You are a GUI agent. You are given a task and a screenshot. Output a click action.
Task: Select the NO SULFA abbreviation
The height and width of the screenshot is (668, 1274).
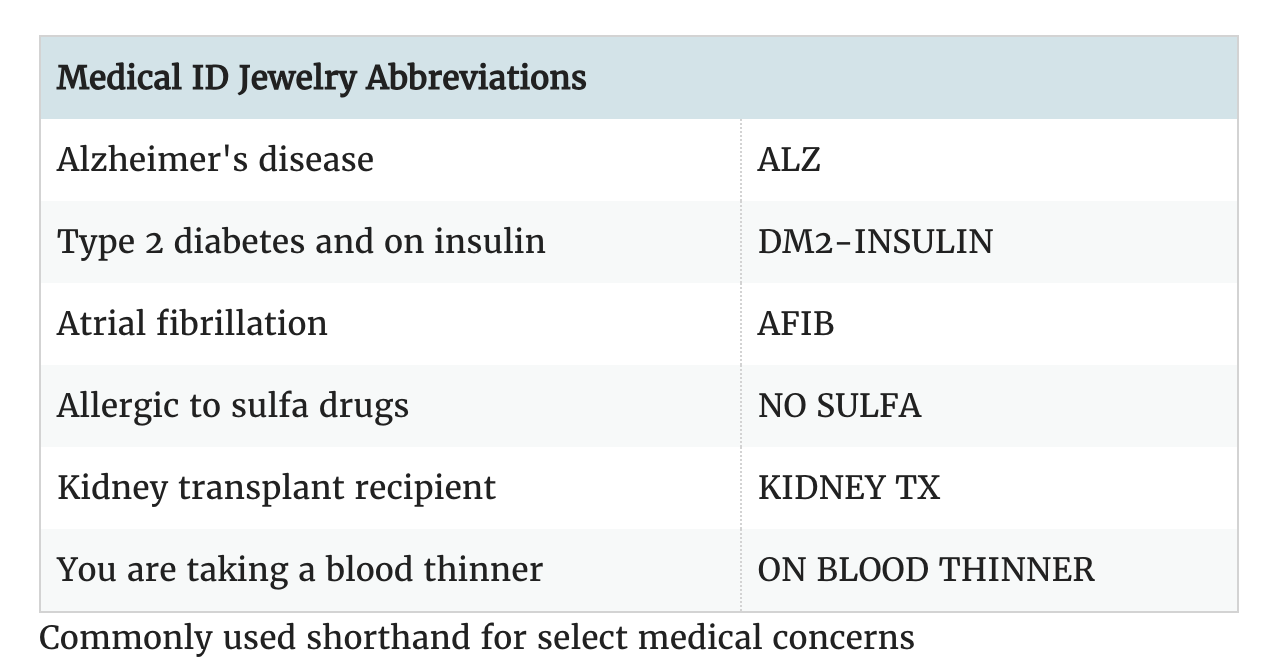(839, 406)
